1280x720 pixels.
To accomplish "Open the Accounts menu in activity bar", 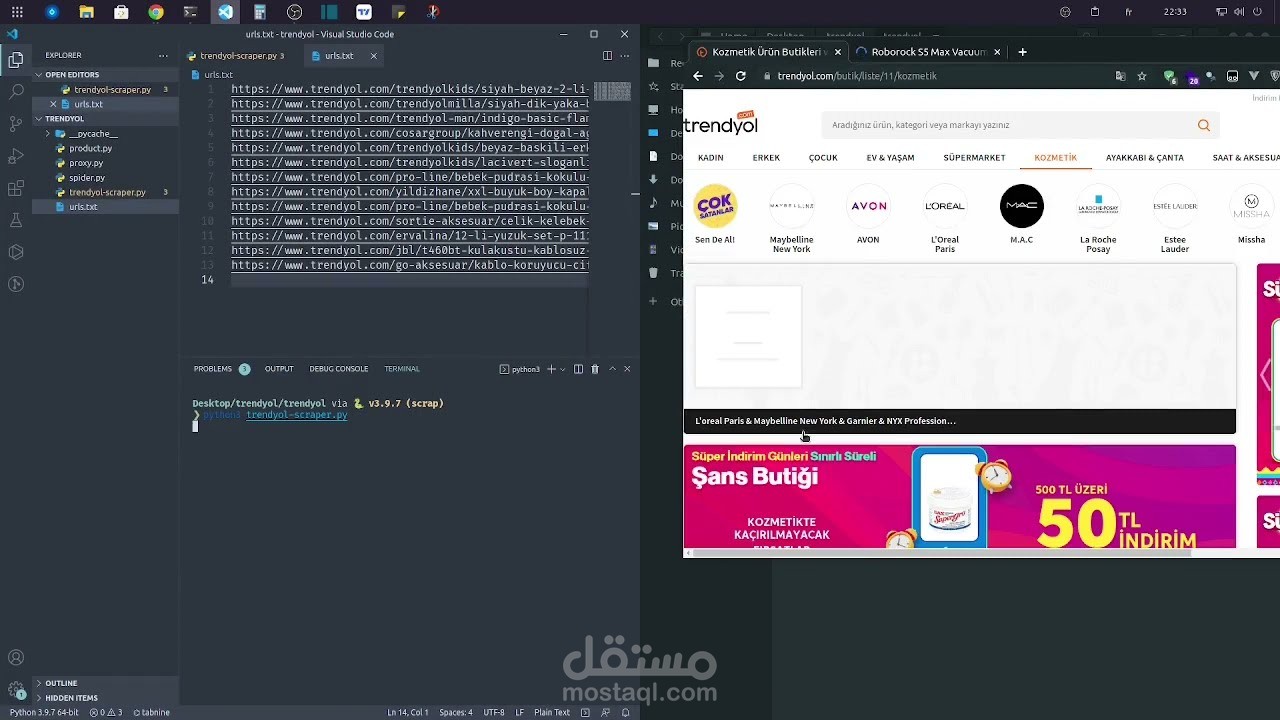I will [16, 658].
